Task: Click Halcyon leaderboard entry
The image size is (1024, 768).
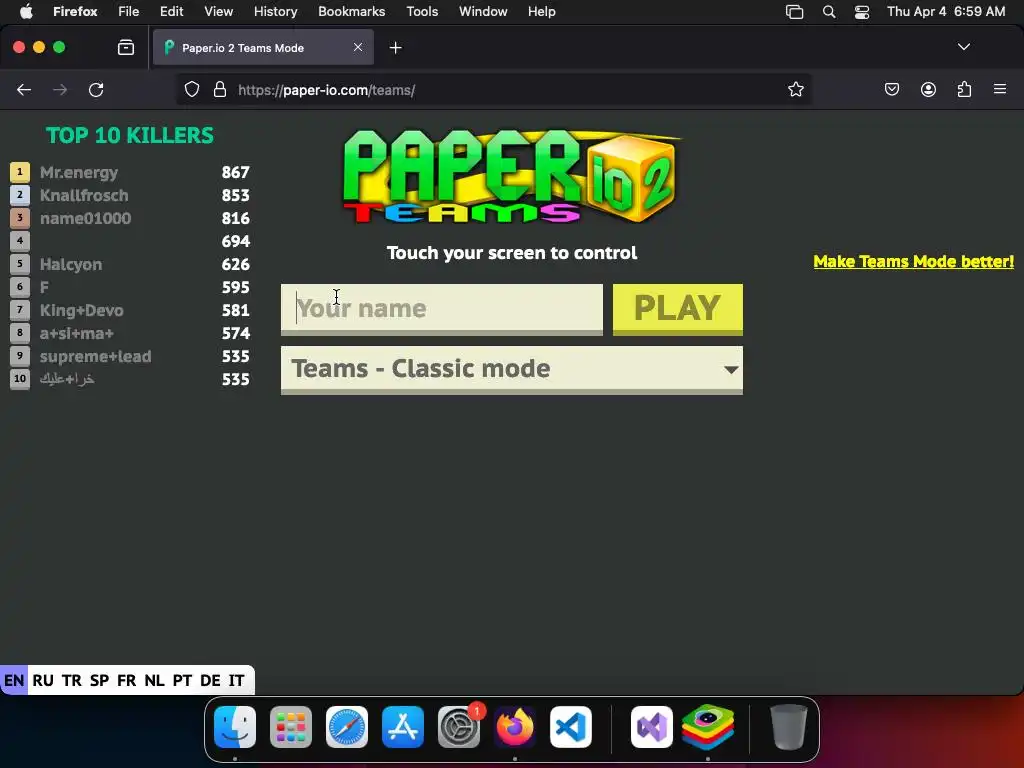Action: [x=71, y=264]
